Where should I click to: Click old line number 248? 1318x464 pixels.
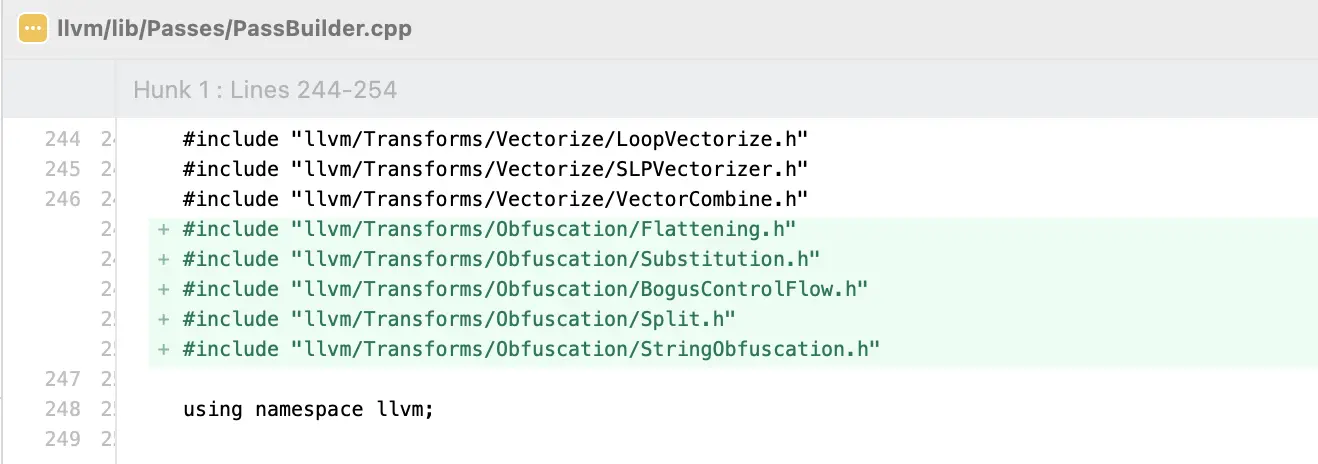point(63,409)
